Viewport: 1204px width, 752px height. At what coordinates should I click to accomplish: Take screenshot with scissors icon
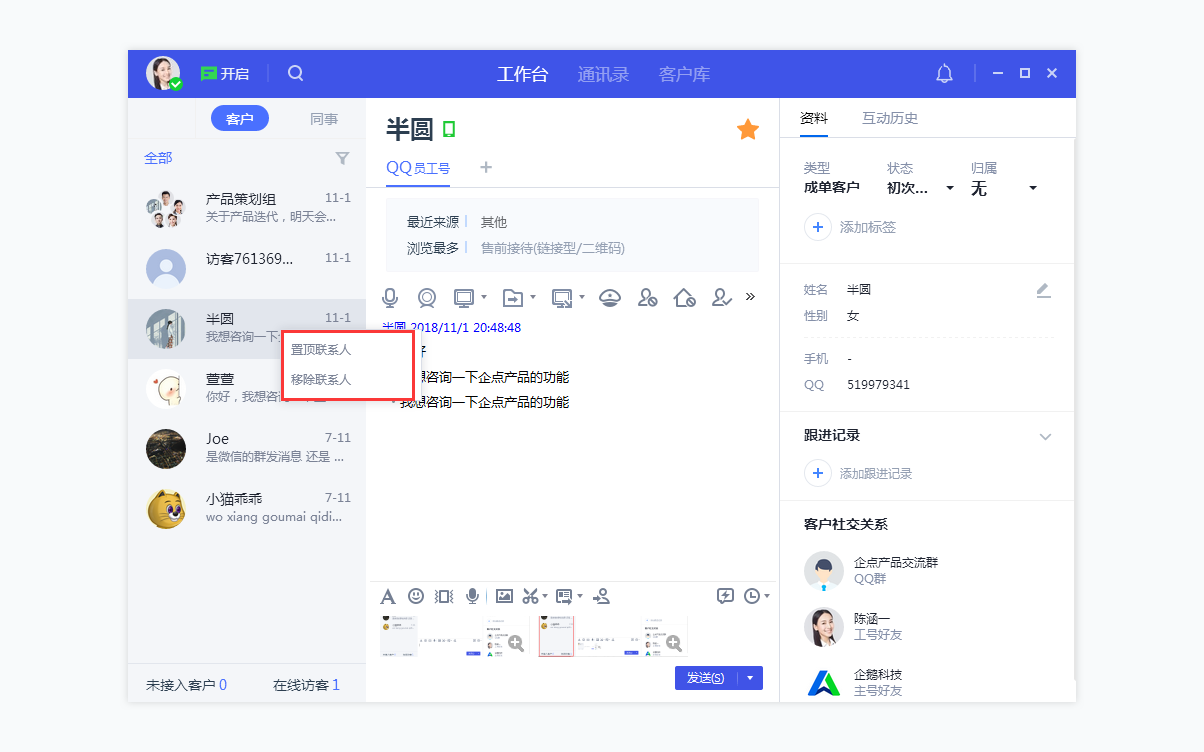click(531, 596)
